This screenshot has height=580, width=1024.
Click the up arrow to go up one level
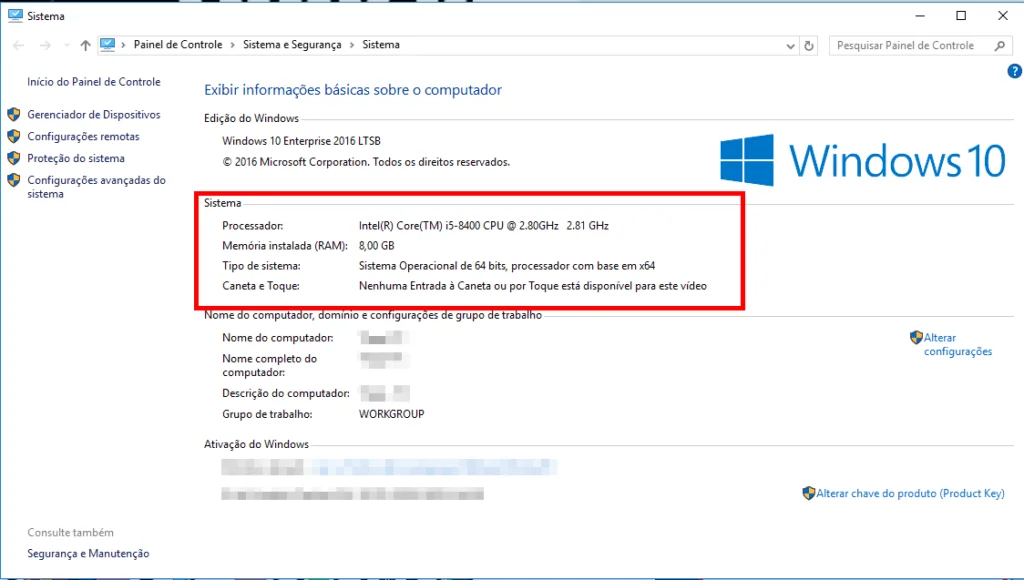(x=85, y=45)
